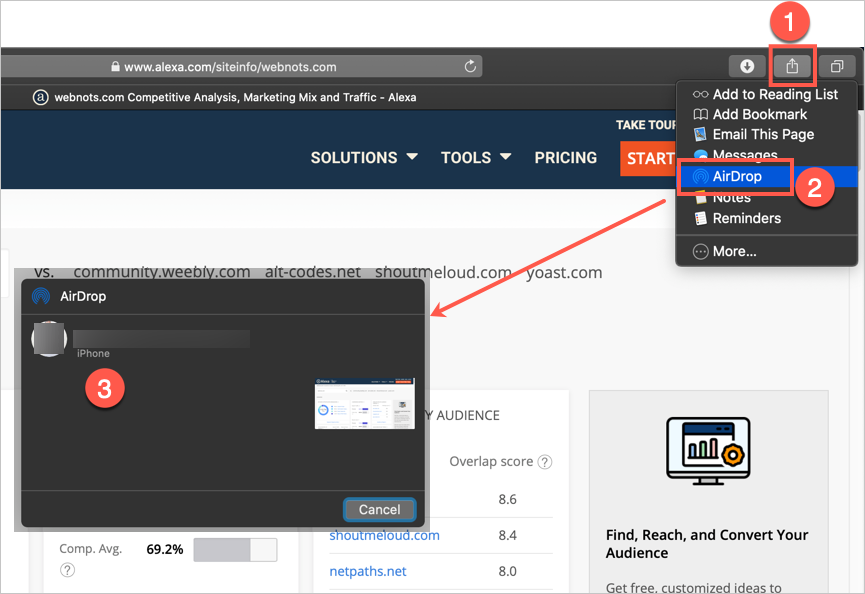Viewport: 865px width, 594px height.
Task: Click the Overlap score help icon
Action: (545, 462)
